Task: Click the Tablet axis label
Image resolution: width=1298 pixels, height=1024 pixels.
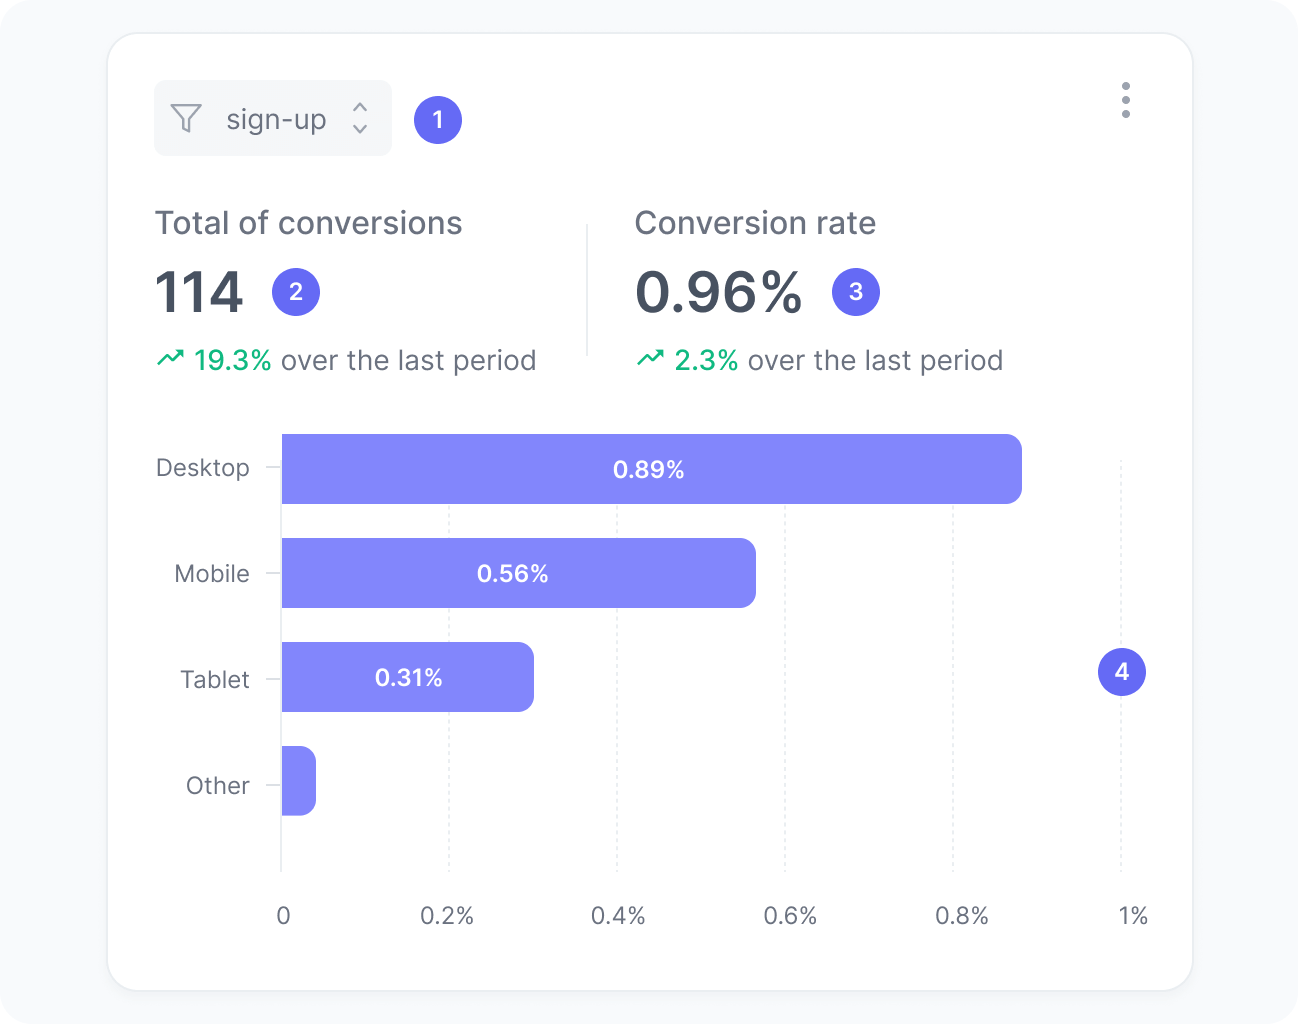Action: pyautogui.click(x=214, y=679)
